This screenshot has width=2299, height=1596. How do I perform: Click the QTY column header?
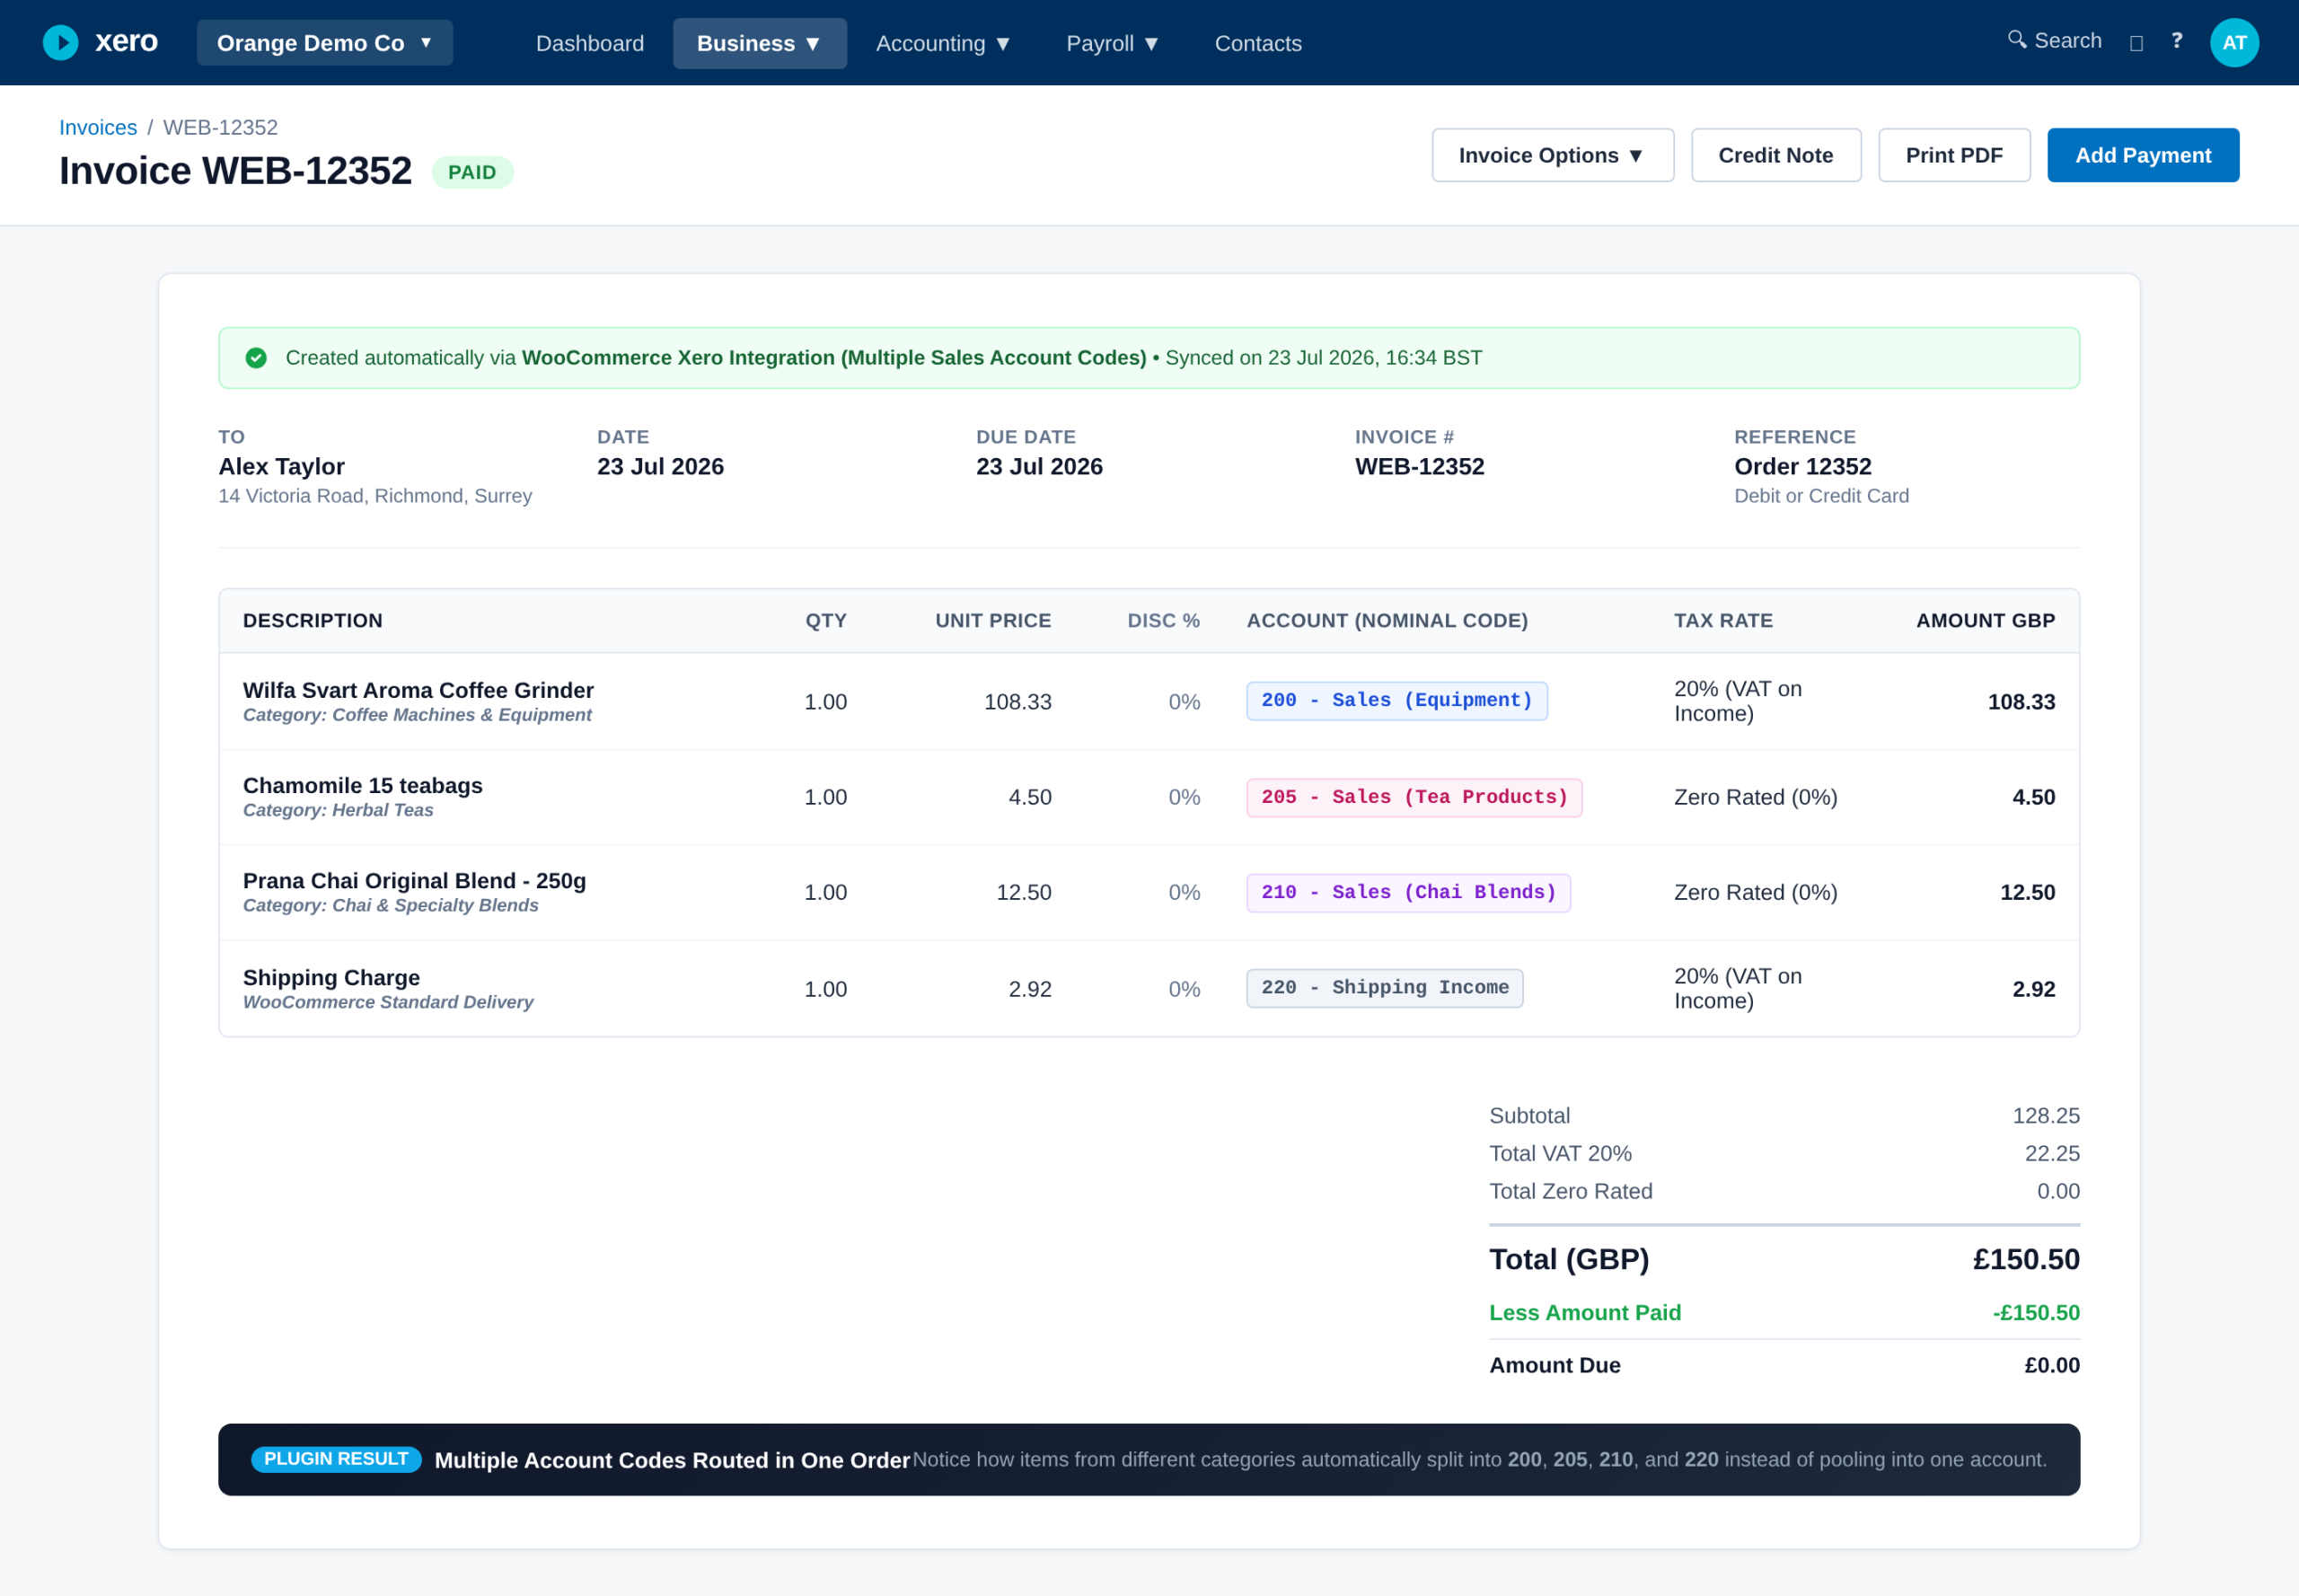(x=826, y=620)
